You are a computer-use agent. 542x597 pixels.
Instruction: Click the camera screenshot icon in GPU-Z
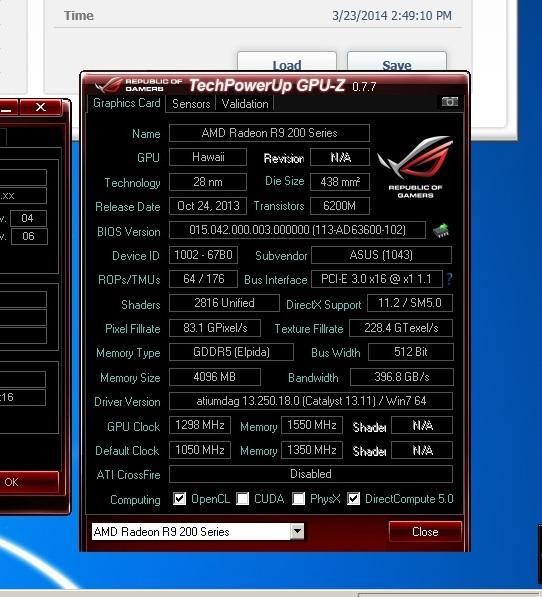[450, 102]
